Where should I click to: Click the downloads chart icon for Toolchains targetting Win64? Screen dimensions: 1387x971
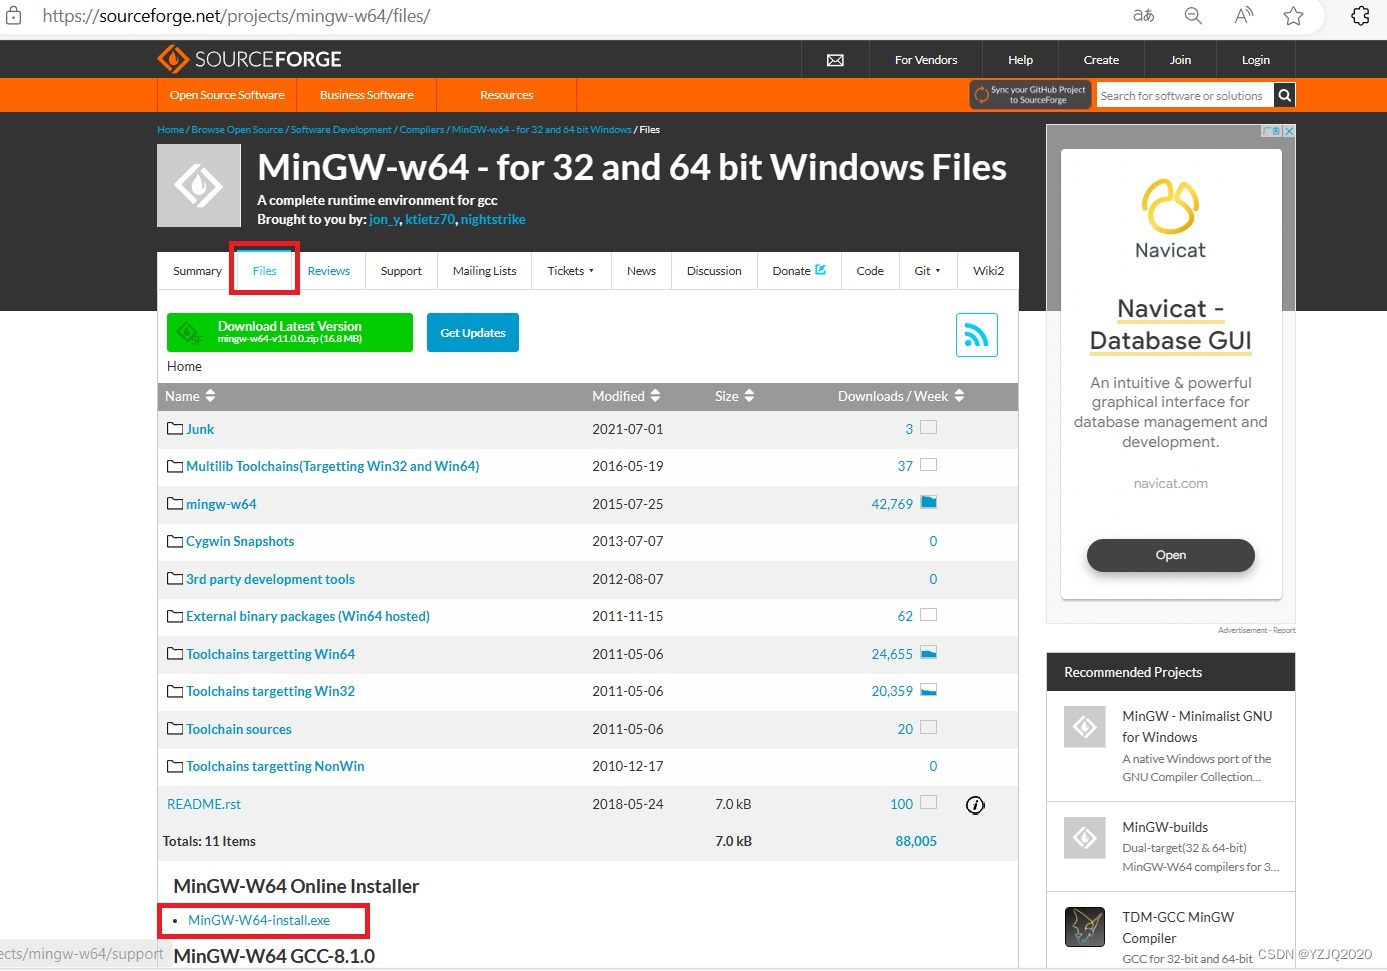coord(929,653)
